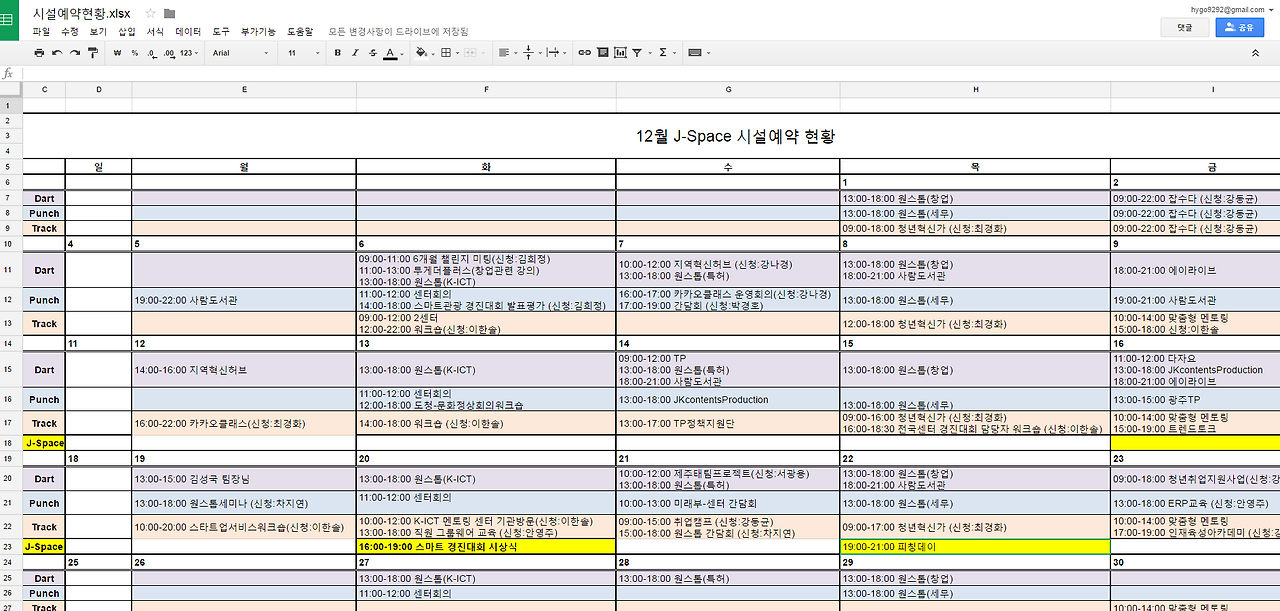The image size is (1280, 611).
Task: Select cell 13:00-18:00 JKcontentsProduction in Punch row
Action: (x=728, y=399)
